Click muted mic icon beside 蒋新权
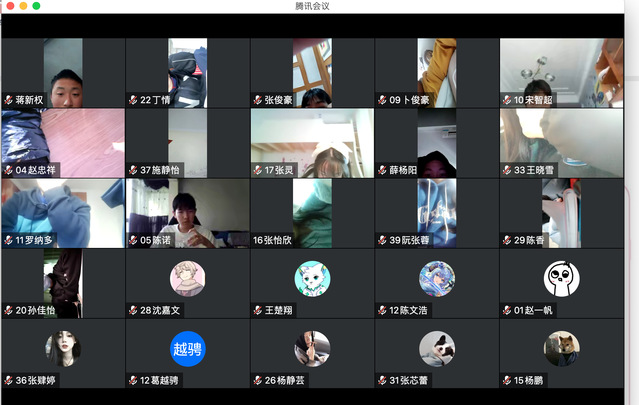Screen dimensions: 639x405 coord(9,100)
